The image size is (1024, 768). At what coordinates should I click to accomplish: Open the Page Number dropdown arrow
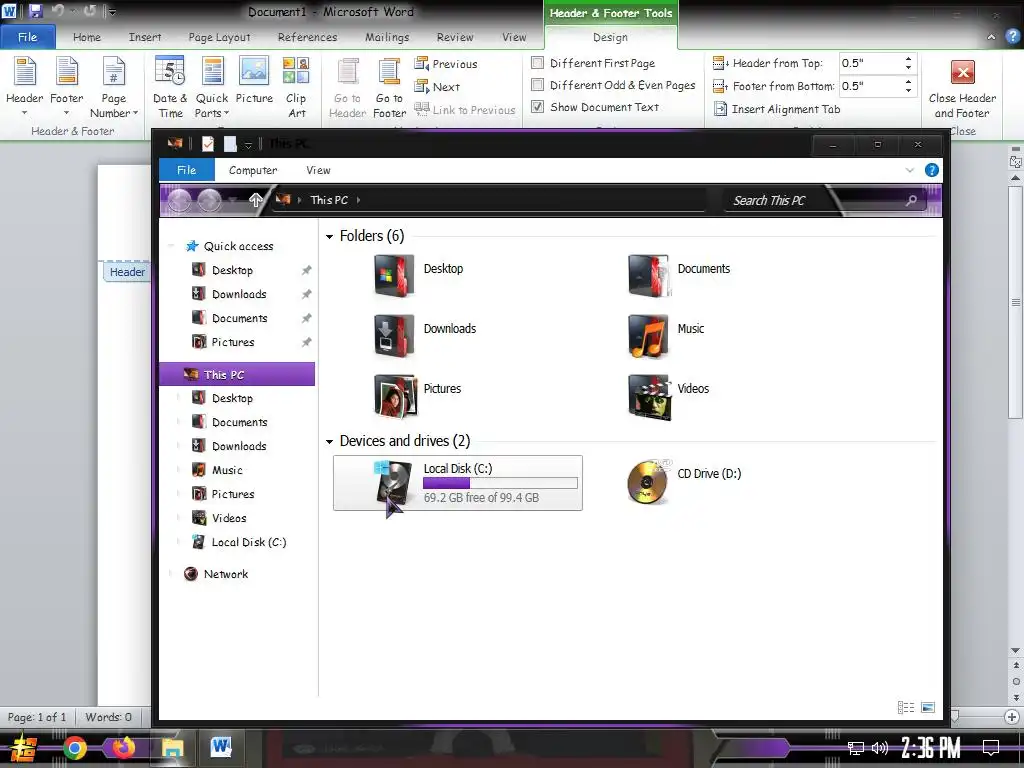pyautogui.click(x=135, y=113)
